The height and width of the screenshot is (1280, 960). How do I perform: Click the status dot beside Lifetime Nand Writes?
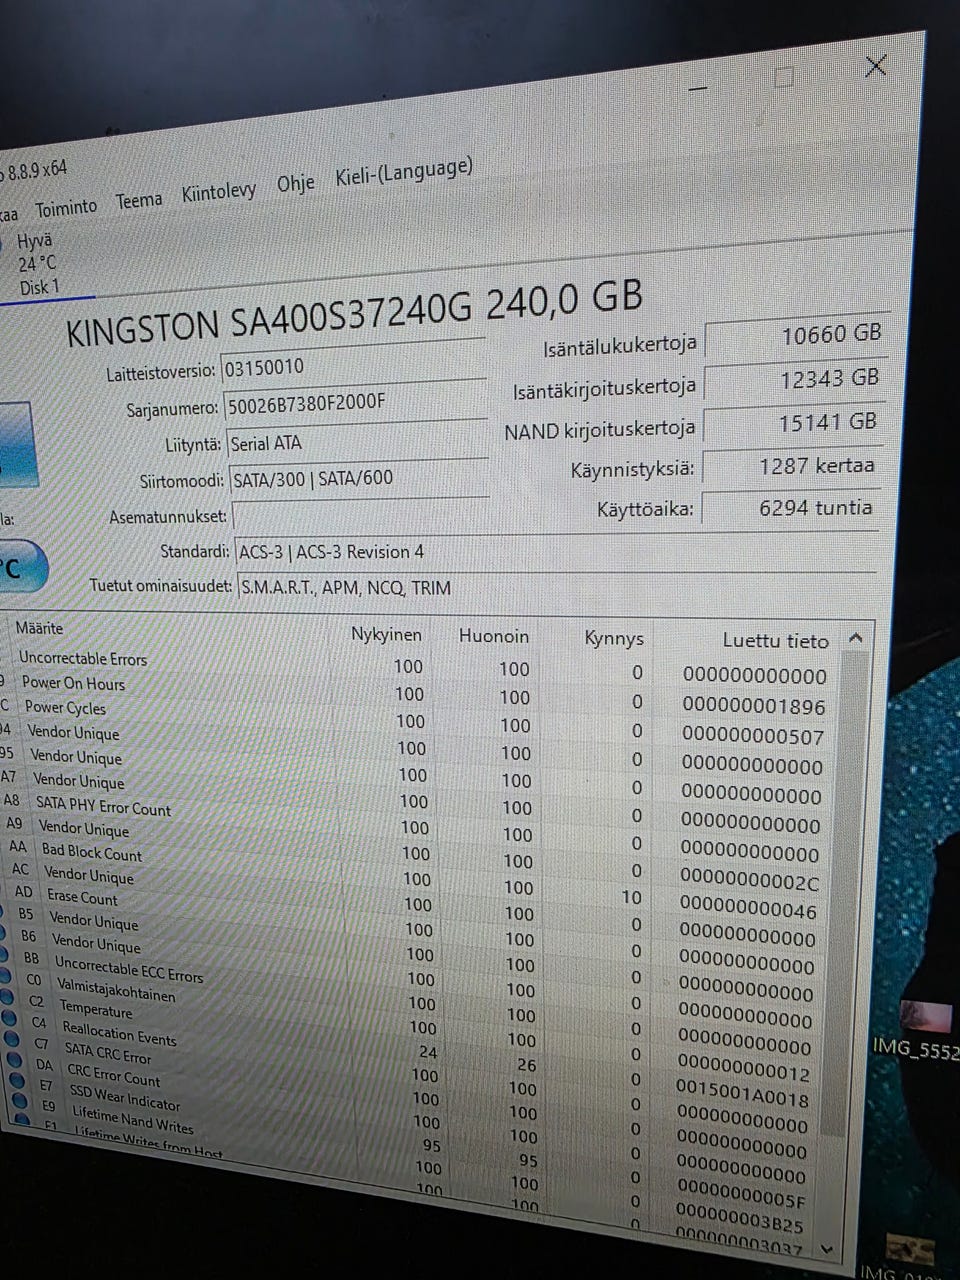click(20, 1099)
